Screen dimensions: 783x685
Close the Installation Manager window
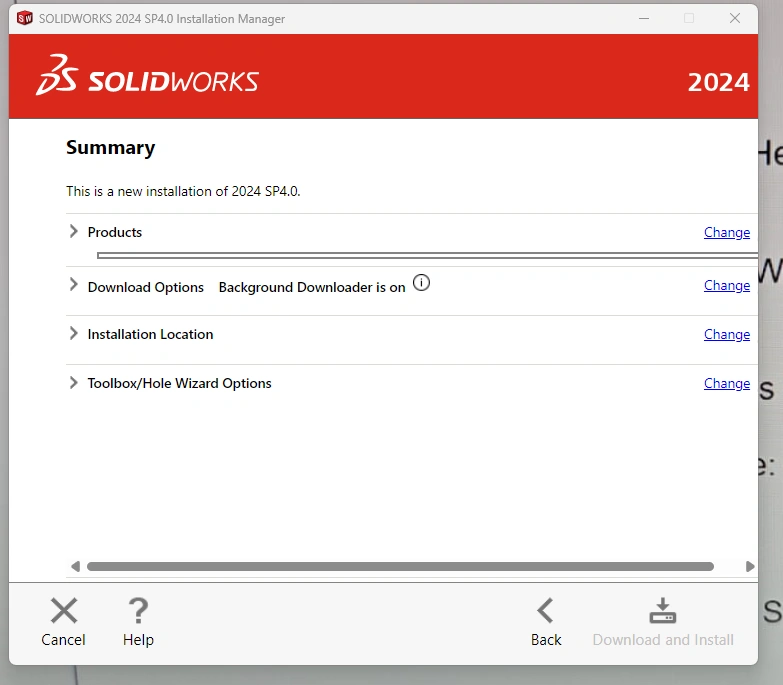click(735, 18)
